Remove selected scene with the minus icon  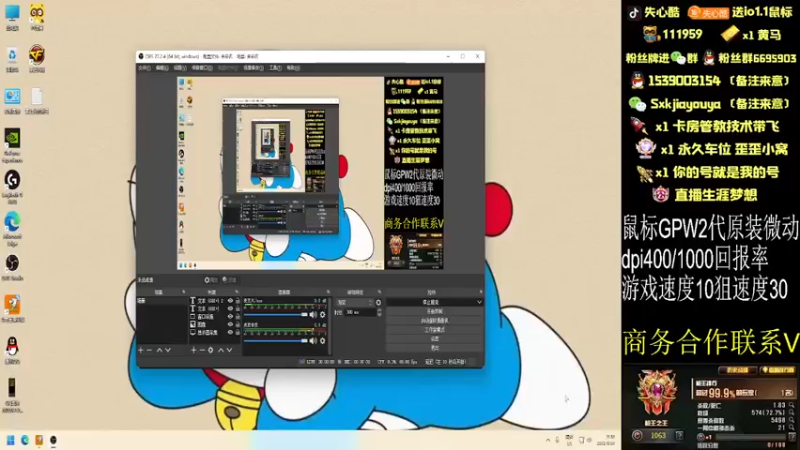pyautogui.click(x=149, y=350)
